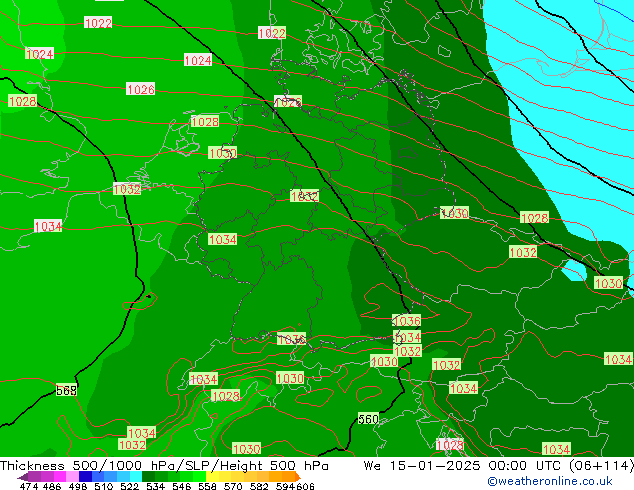Click the legend value 498
This screenshot has width=634, height=490.
coord(78,486)
